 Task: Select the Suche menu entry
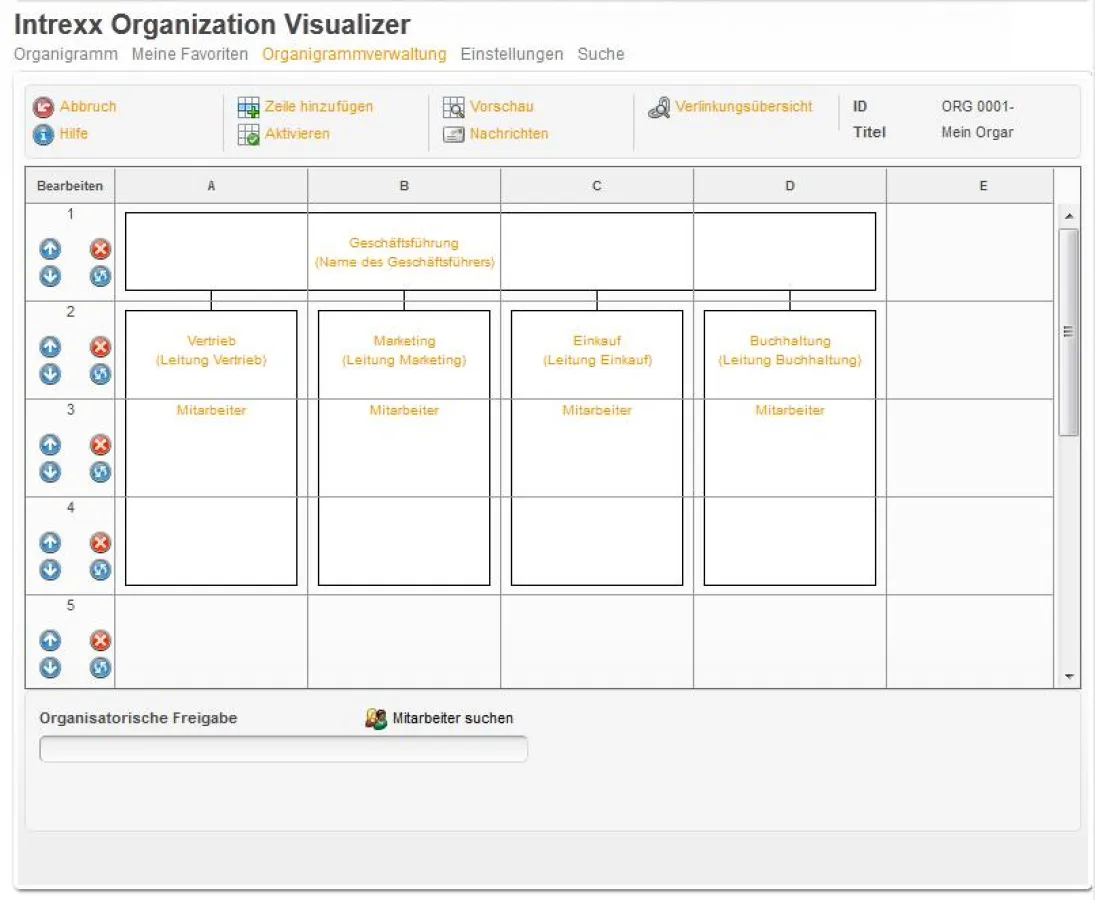click(x=601, y=54)
